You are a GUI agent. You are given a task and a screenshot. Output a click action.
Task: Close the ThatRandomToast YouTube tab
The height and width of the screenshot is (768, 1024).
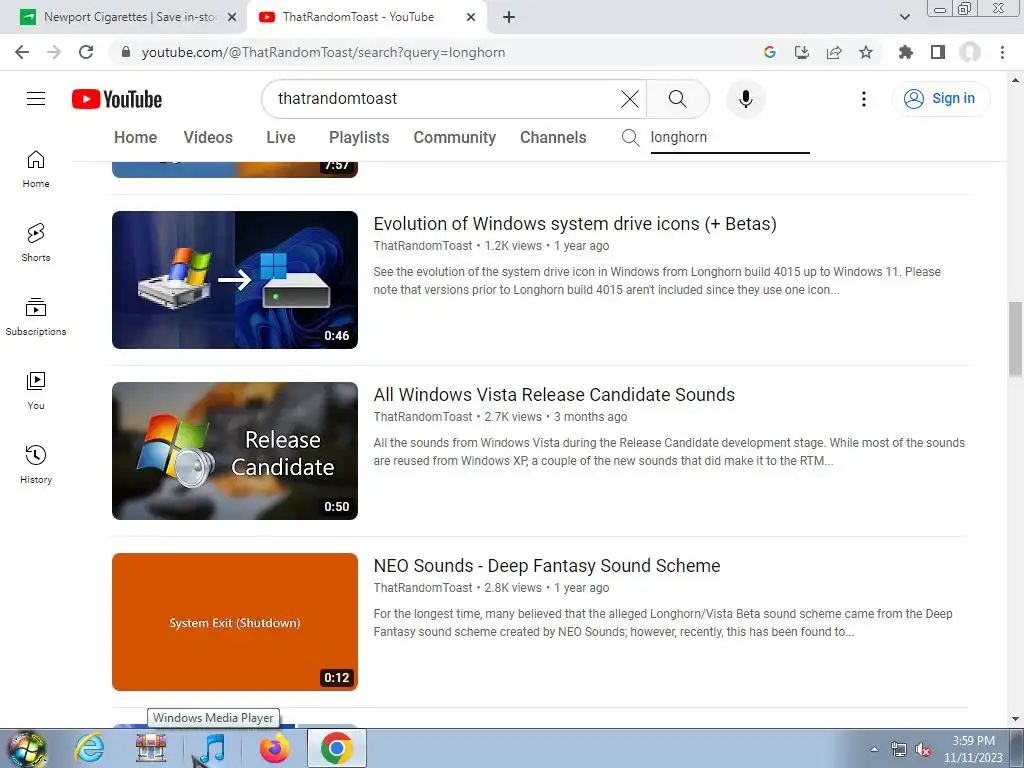coord(471,18)
